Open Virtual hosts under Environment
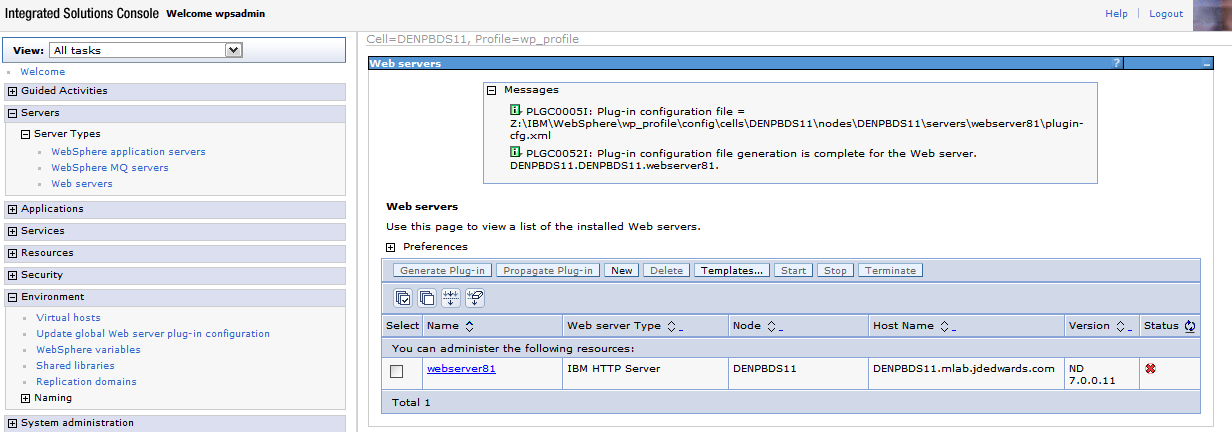 (x=68, y=318)
